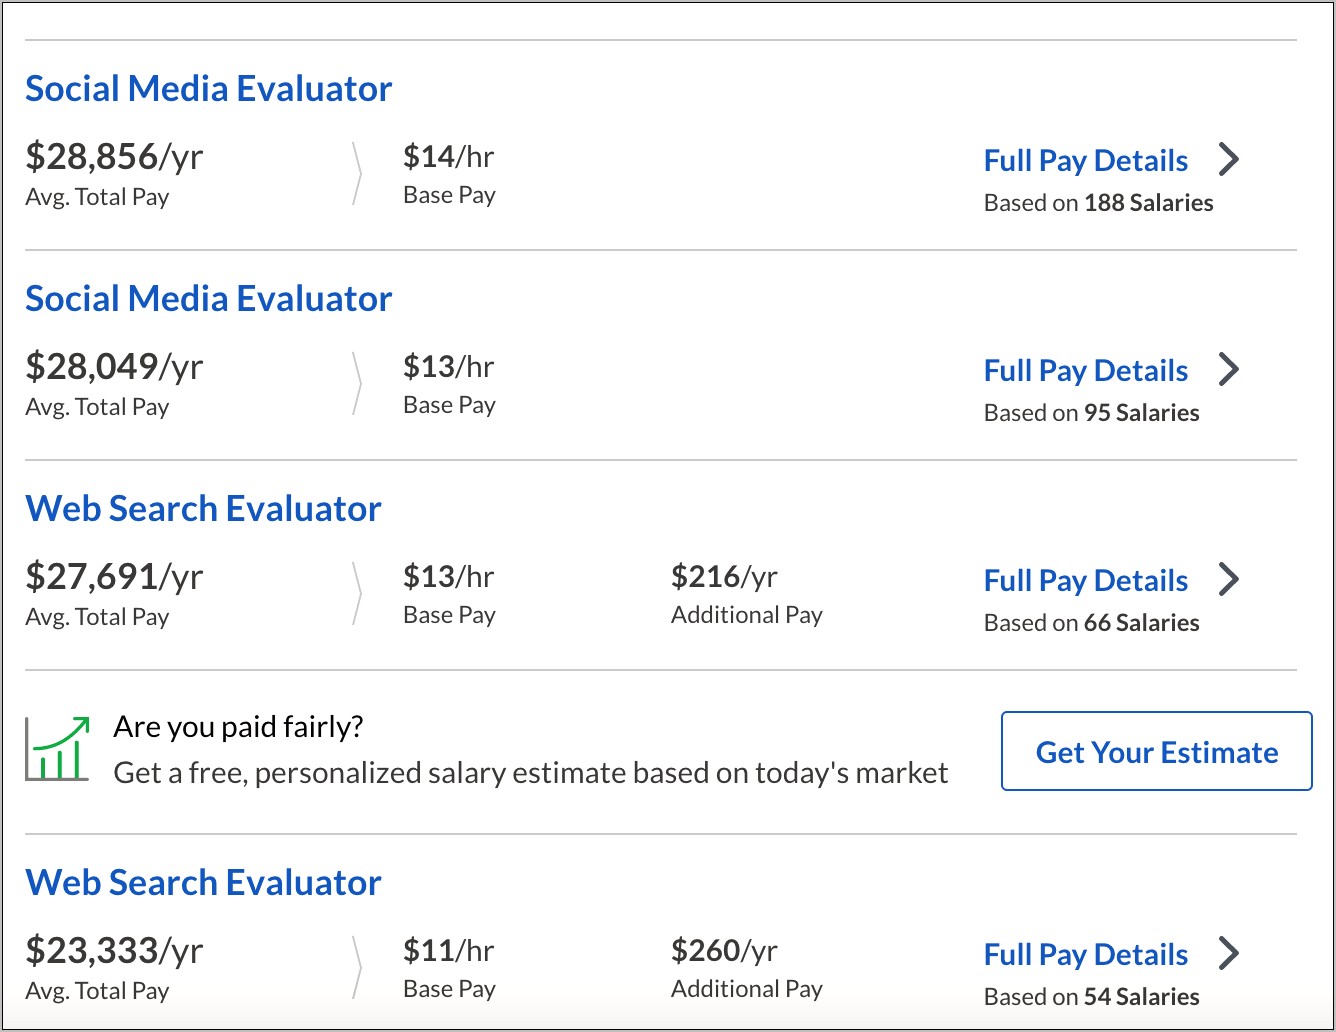Click the $14/hr base pay value
Viewport: 1336px width, 1032px height.
tap(448, 157)
